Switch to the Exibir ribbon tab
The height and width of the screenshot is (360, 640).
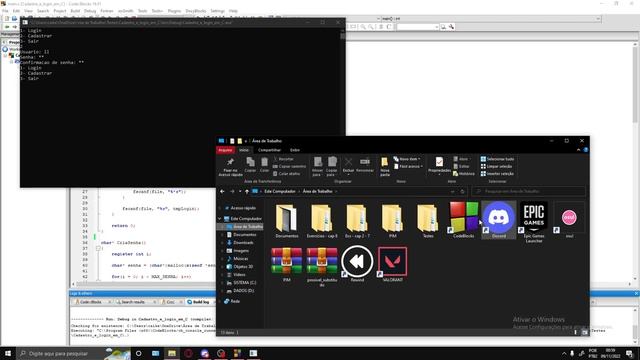click(295, 150)
